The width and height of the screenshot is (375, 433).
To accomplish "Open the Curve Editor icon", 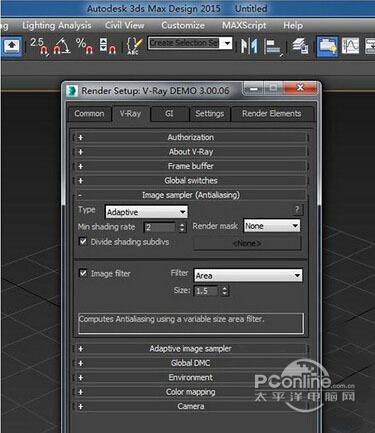I will coord(351,46).
